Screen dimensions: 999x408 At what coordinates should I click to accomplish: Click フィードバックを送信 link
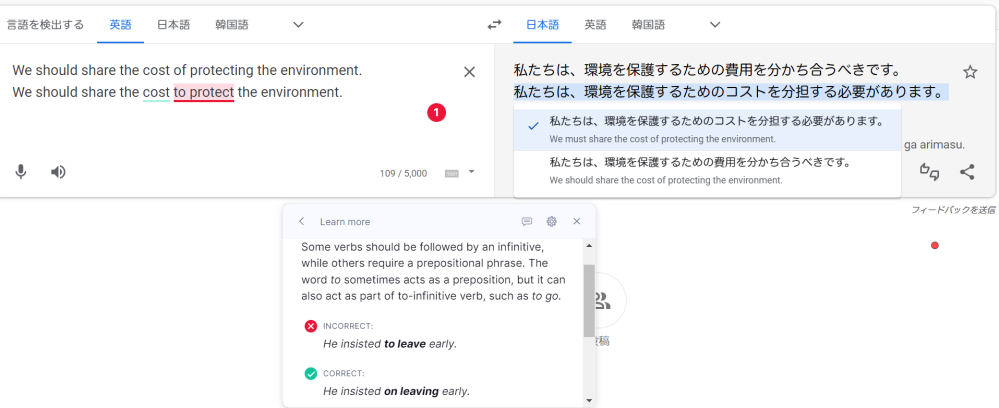tap(953, 210)
